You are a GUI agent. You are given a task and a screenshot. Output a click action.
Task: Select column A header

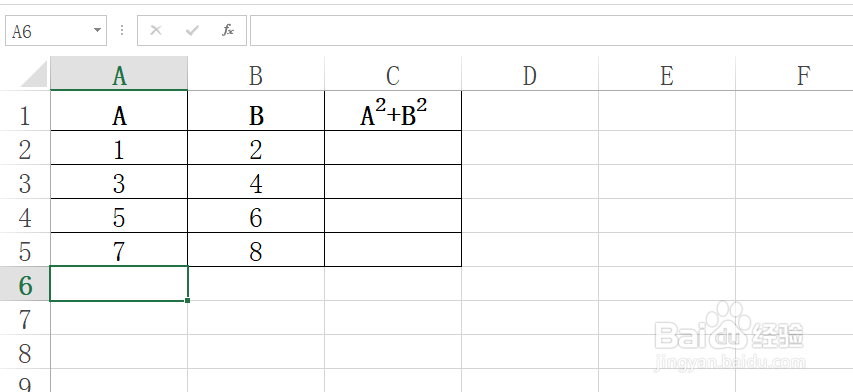click(x=119, y=75)
